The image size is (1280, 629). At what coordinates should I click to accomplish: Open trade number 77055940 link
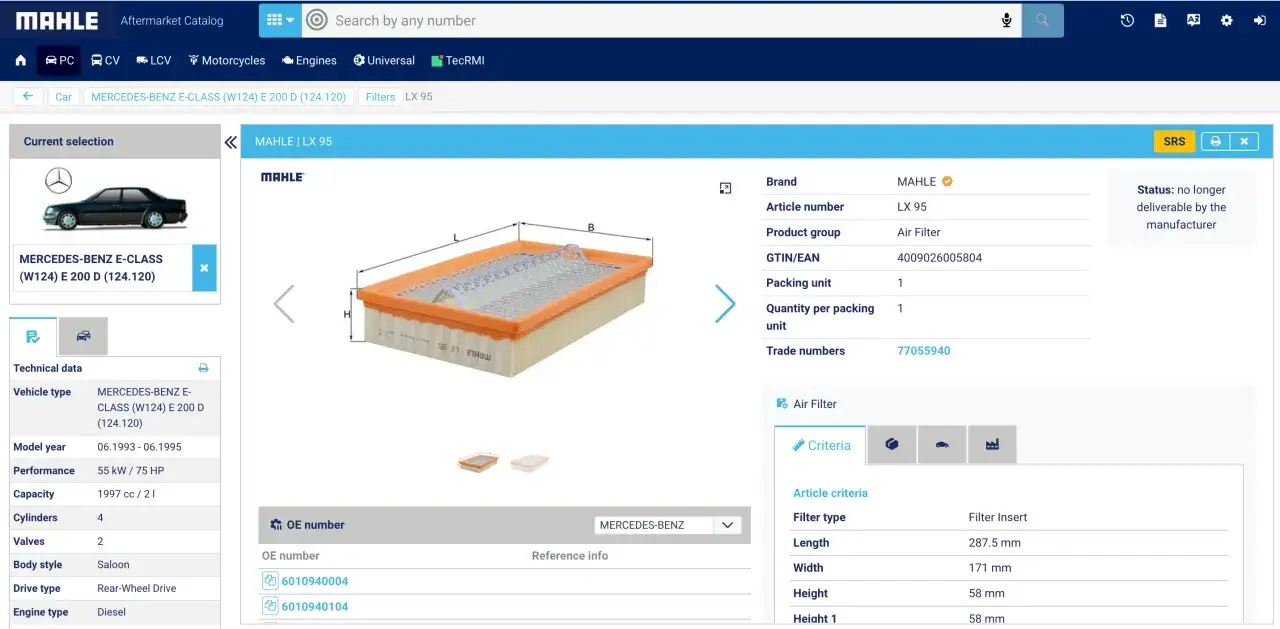[923, 351]
